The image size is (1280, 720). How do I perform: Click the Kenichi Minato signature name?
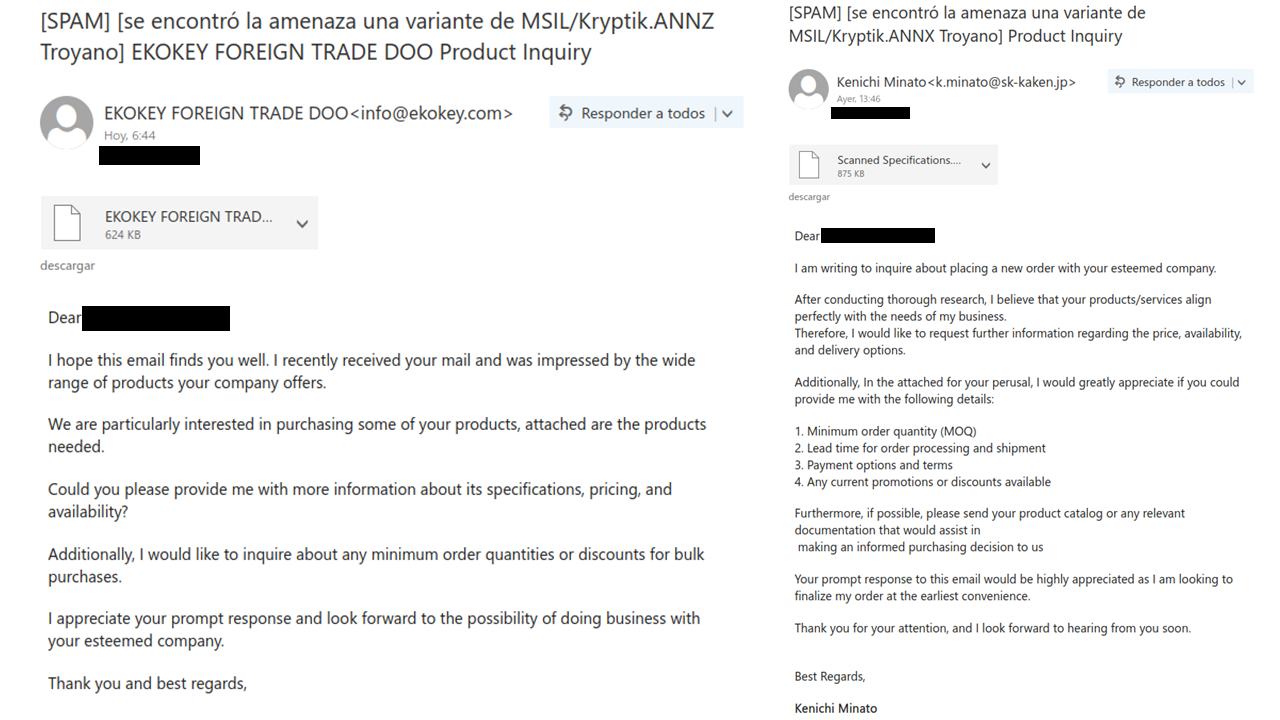point(836,708)
